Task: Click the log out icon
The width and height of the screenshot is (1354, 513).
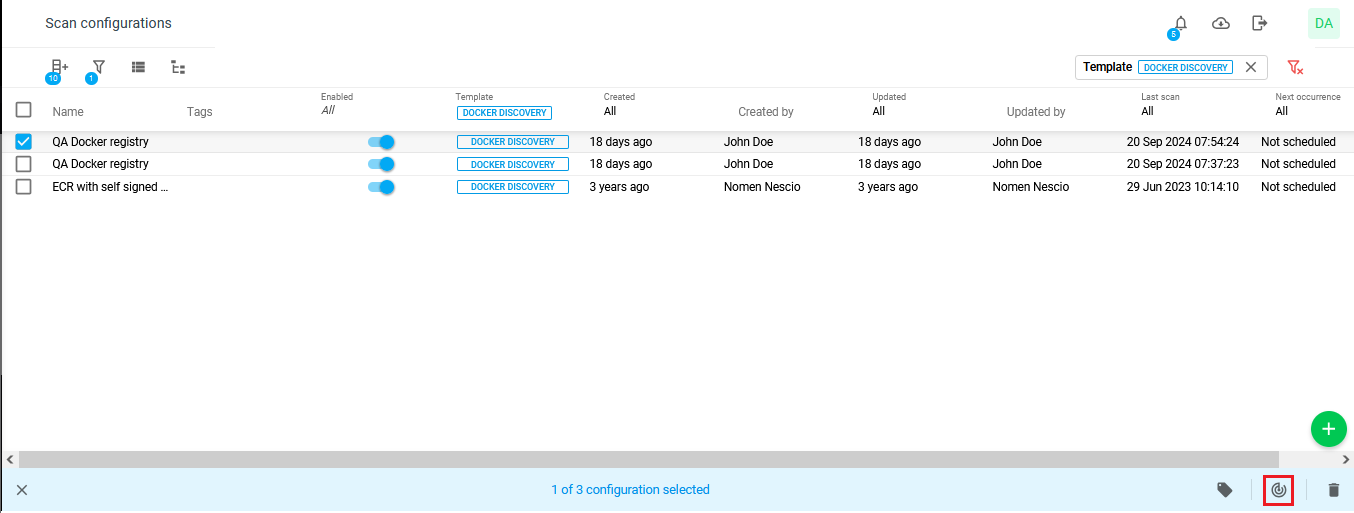Action: point(1260,23)
